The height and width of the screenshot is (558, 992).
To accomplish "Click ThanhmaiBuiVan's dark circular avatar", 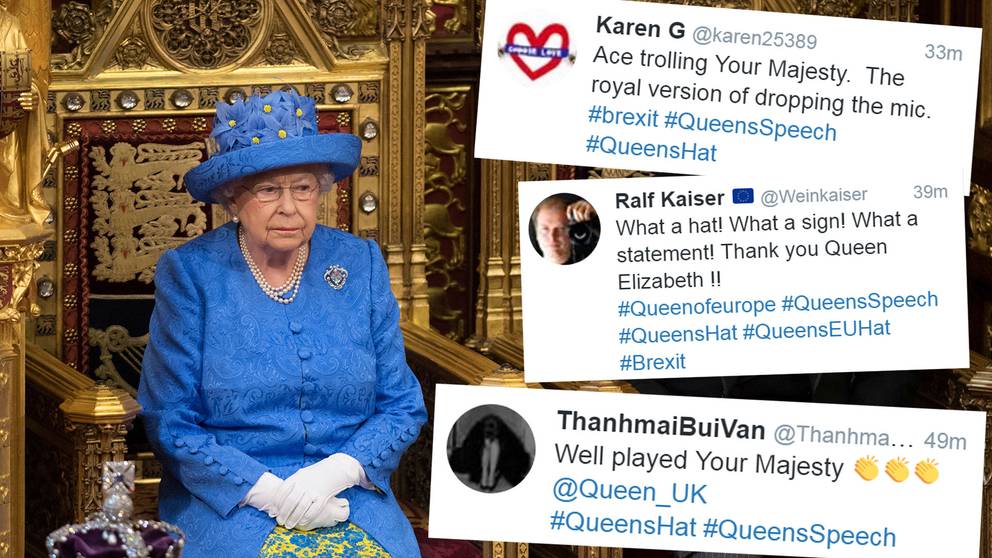I will (x=491, y=448).
